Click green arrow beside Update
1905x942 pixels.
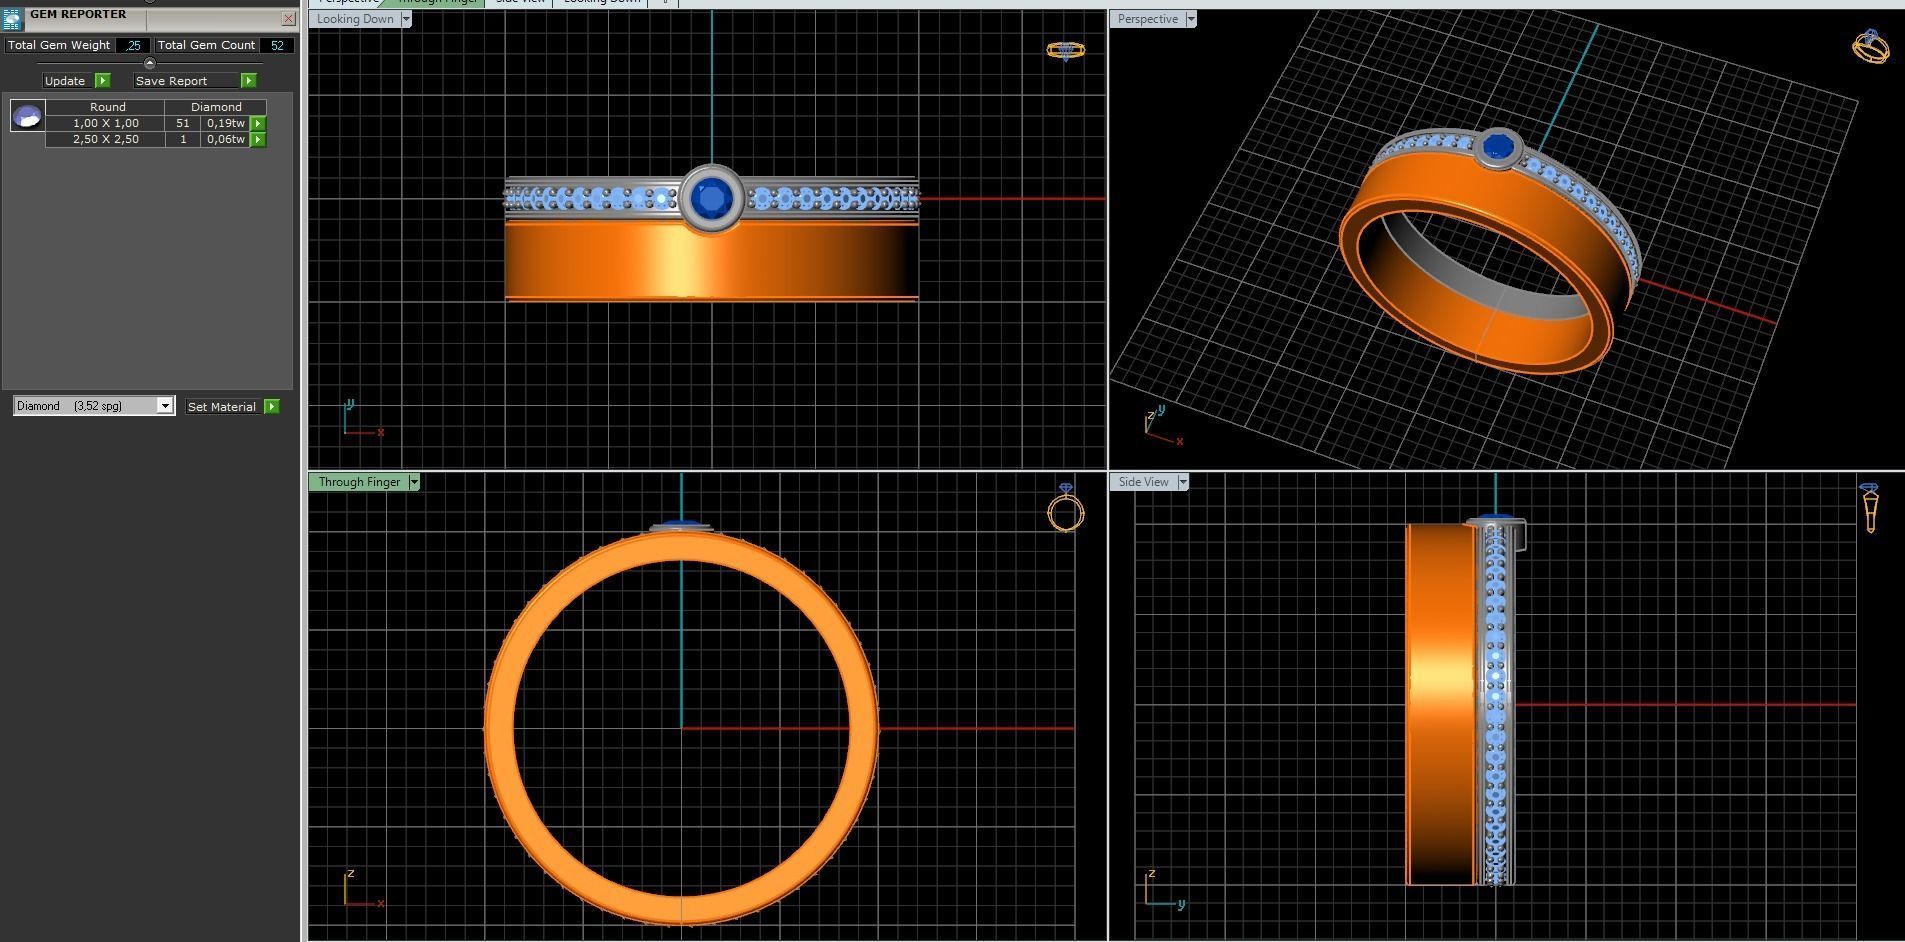103,80
